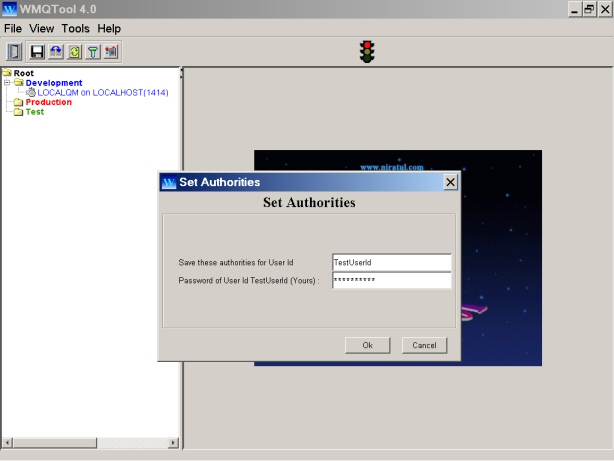This screenshot has height=461, width=614.
Task: Collapse the Development tree node
Action: (x=7, y=83)
